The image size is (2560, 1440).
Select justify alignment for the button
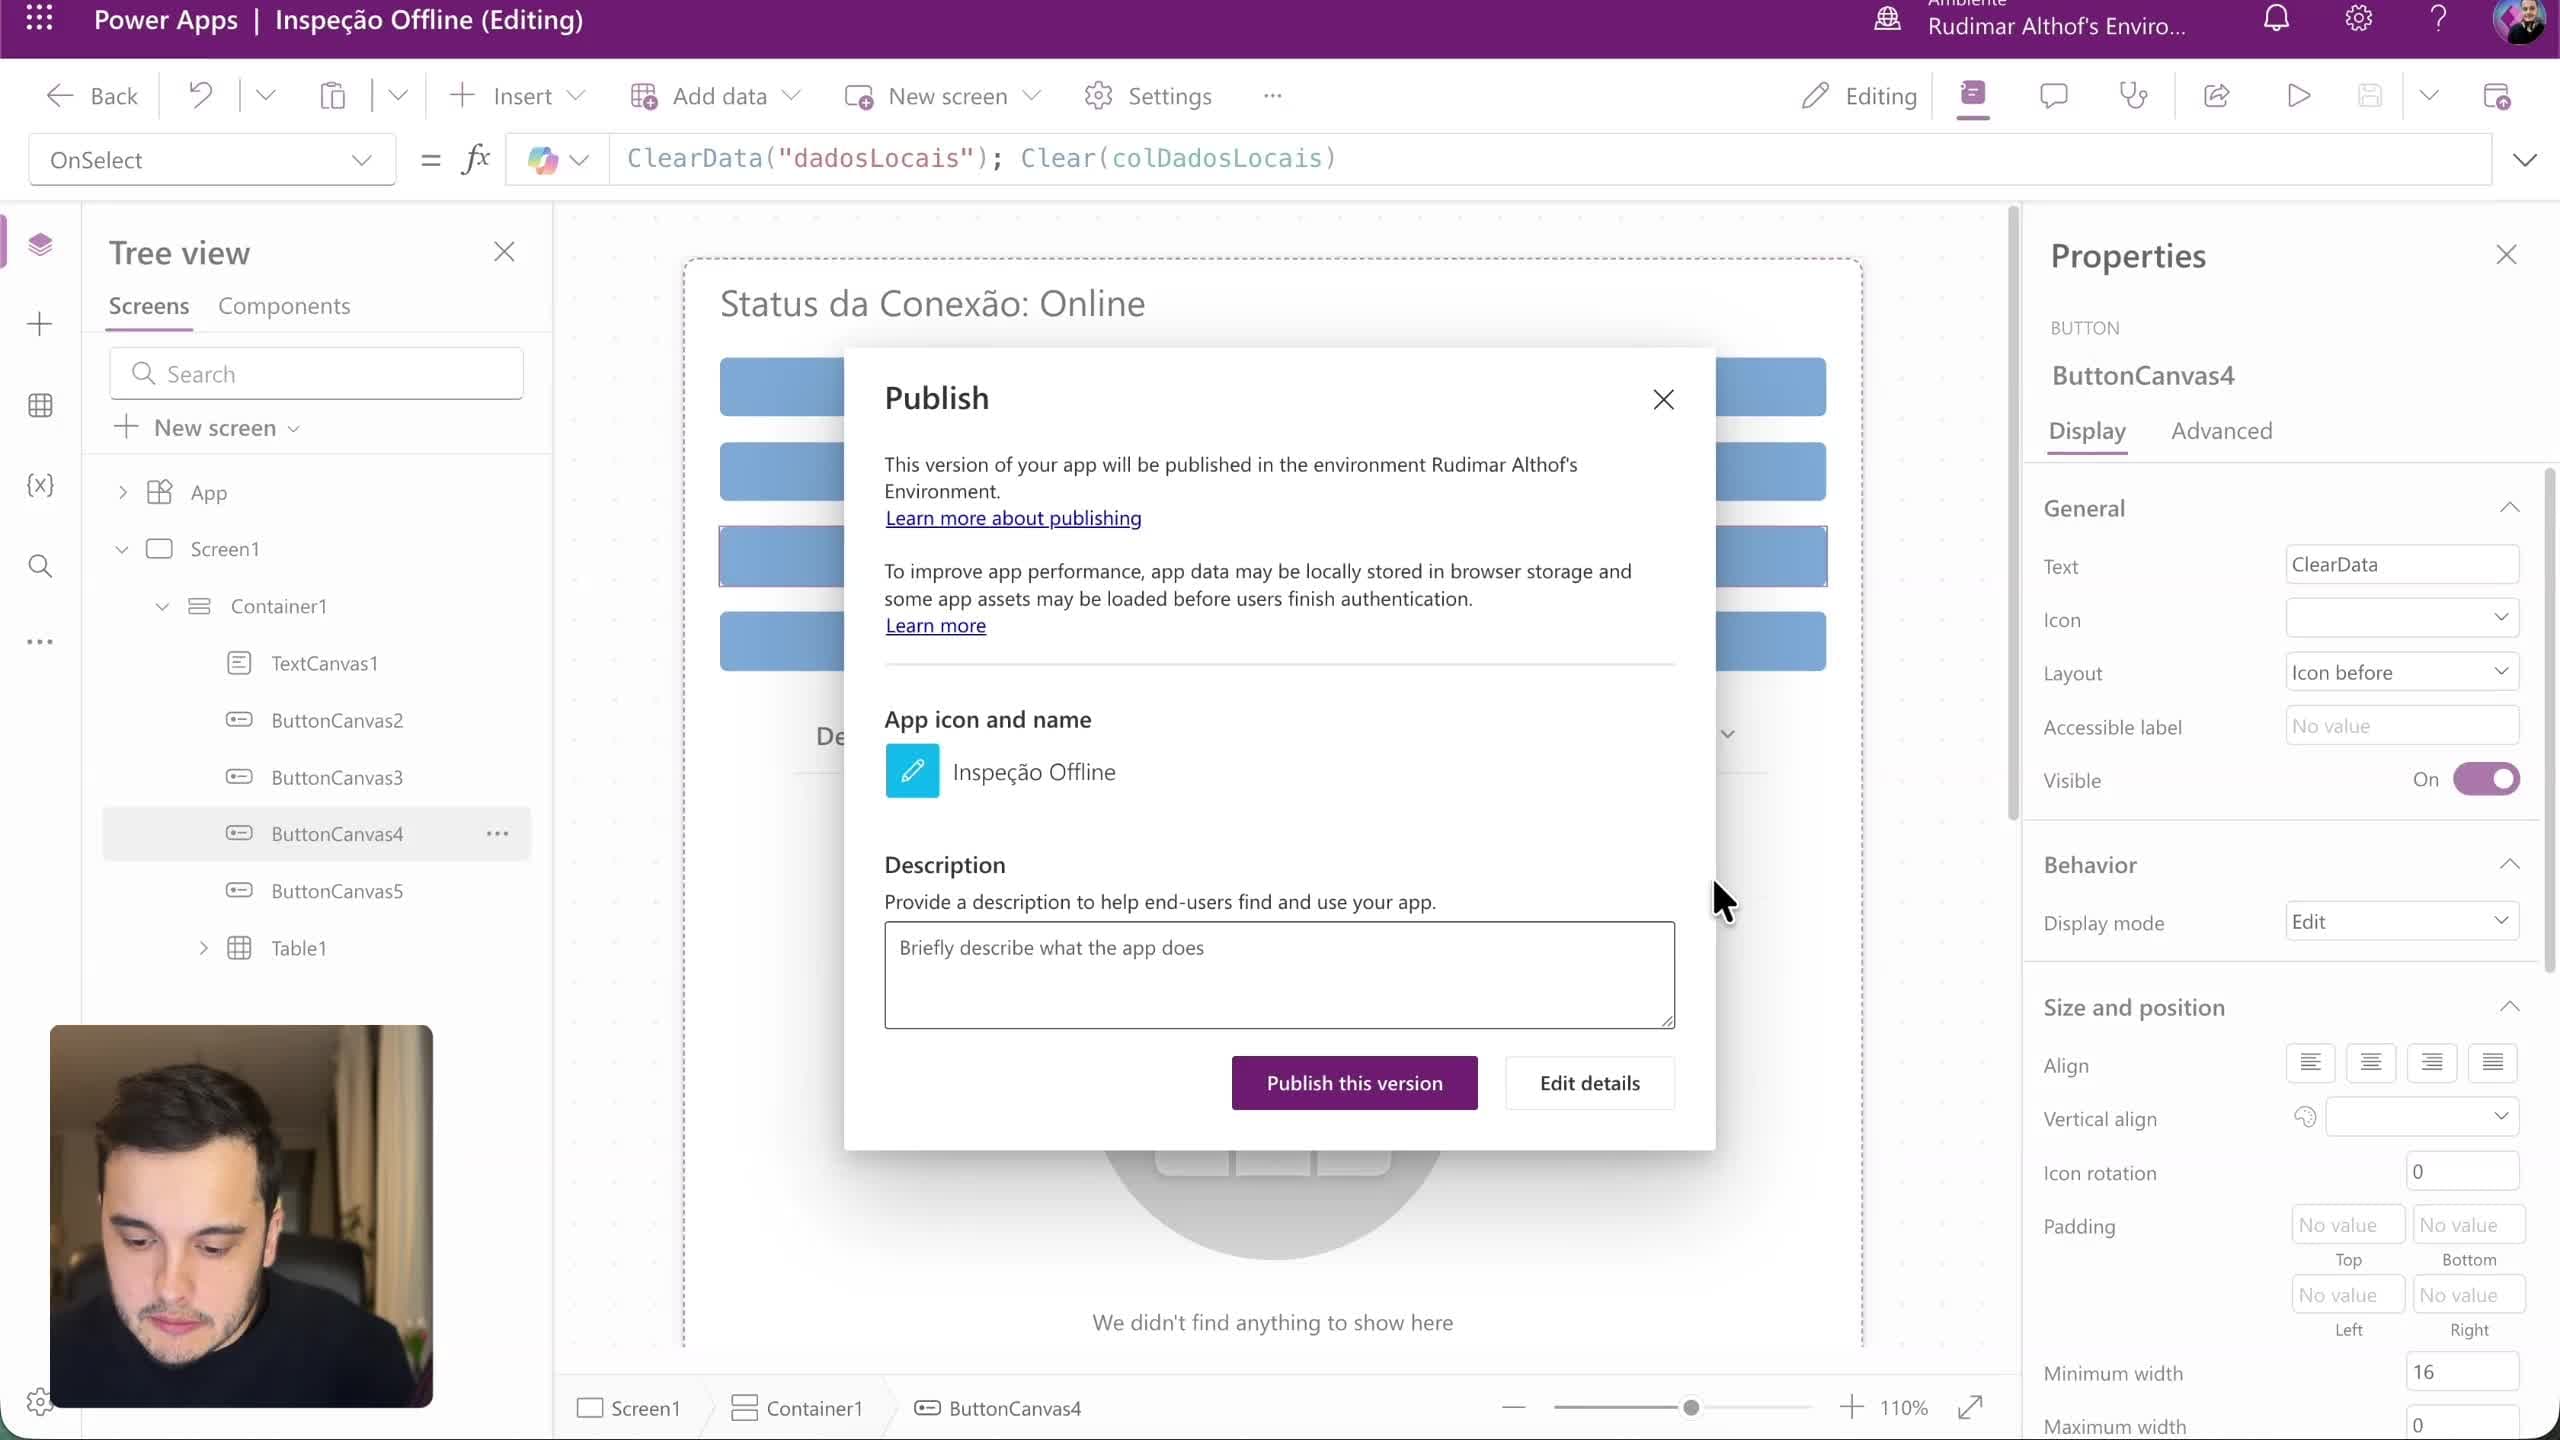[2493, 1063]
